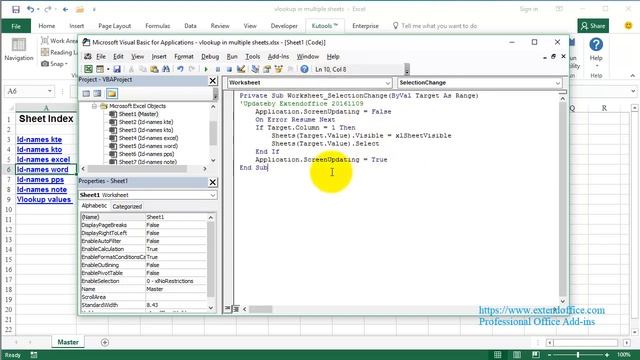The image size is (640, 360).
Task: Open the VBA Add-Ins menu
Action: (x=278, y=57)
